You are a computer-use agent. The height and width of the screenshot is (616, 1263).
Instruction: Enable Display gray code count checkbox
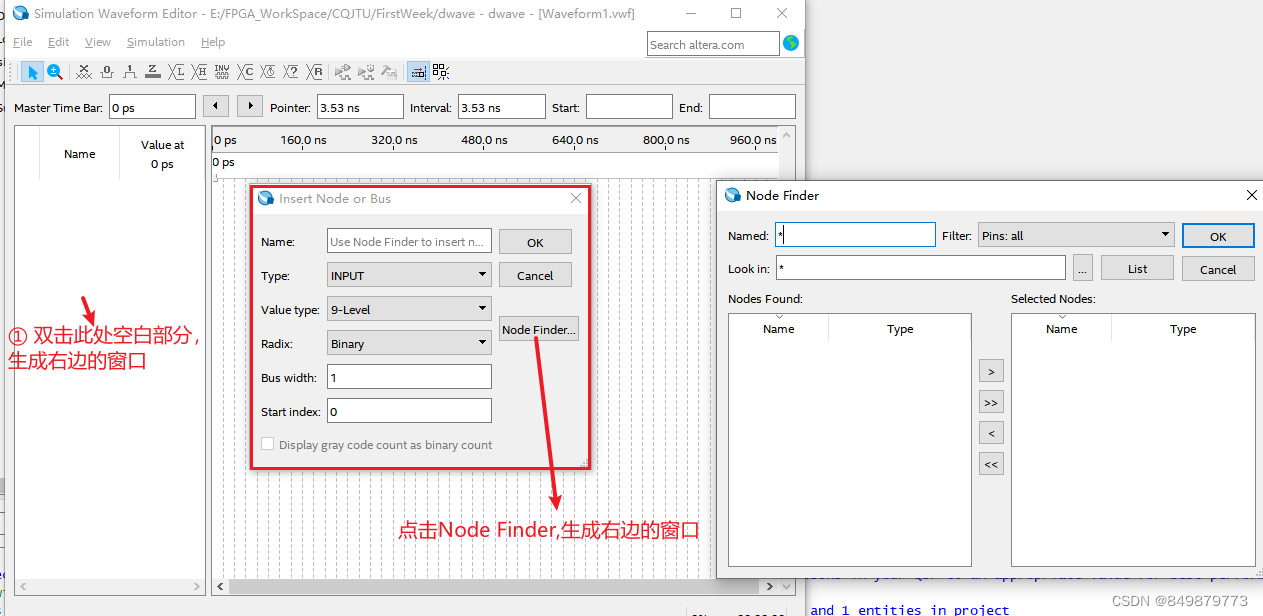coord(267,444)
